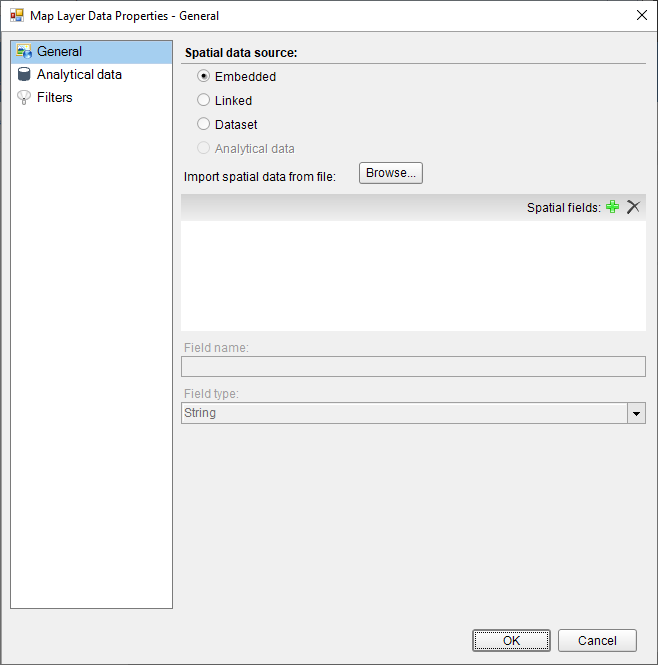Confirm with the OK button
The height and width of the screenshot is (665, 658).
point(511,640)
